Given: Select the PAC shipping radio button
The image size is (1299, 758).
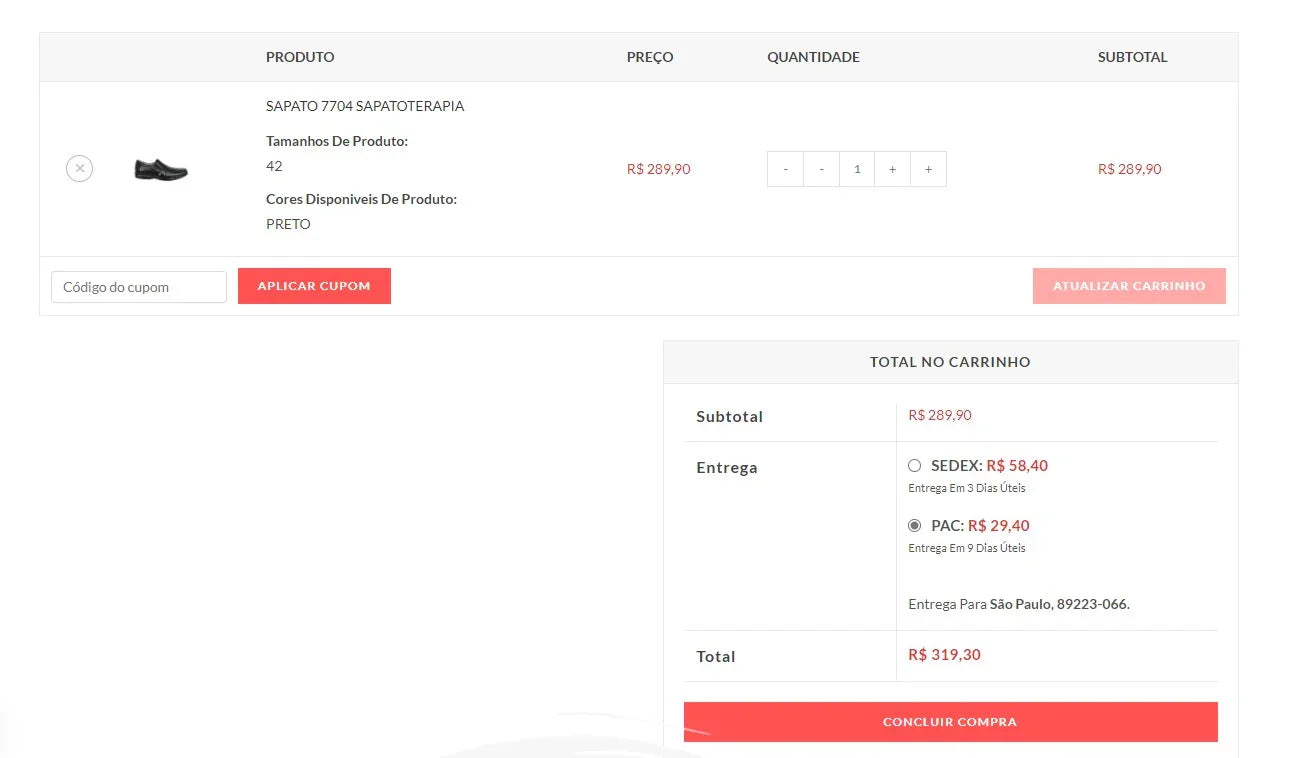Looking at the screenshot, I should [x=914, y=526].
